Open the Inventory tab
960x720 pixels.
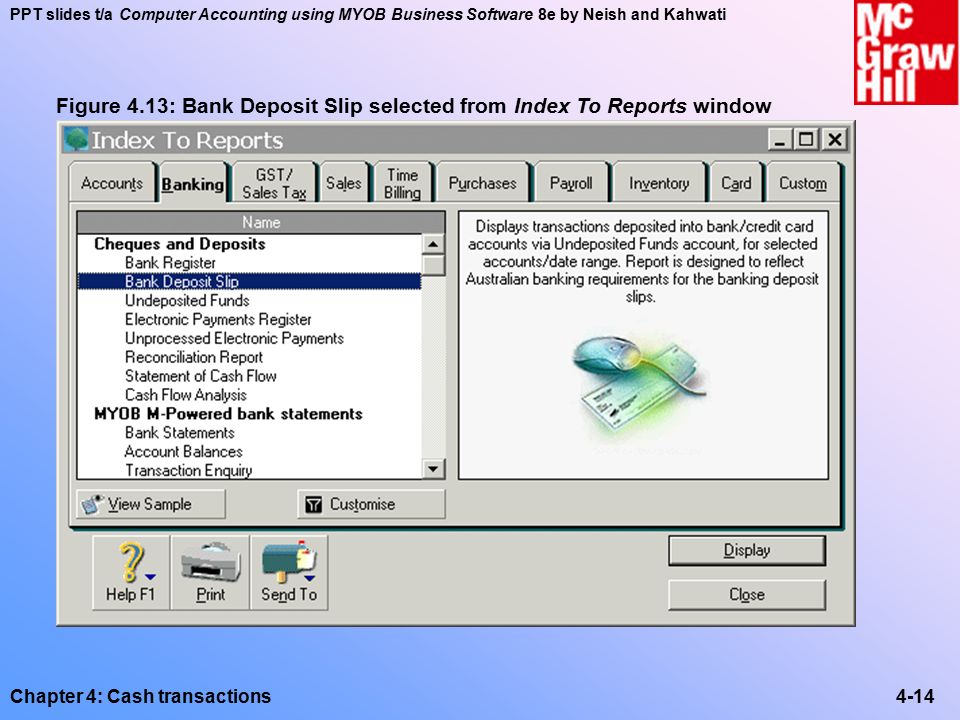click(x=659, y=182)
